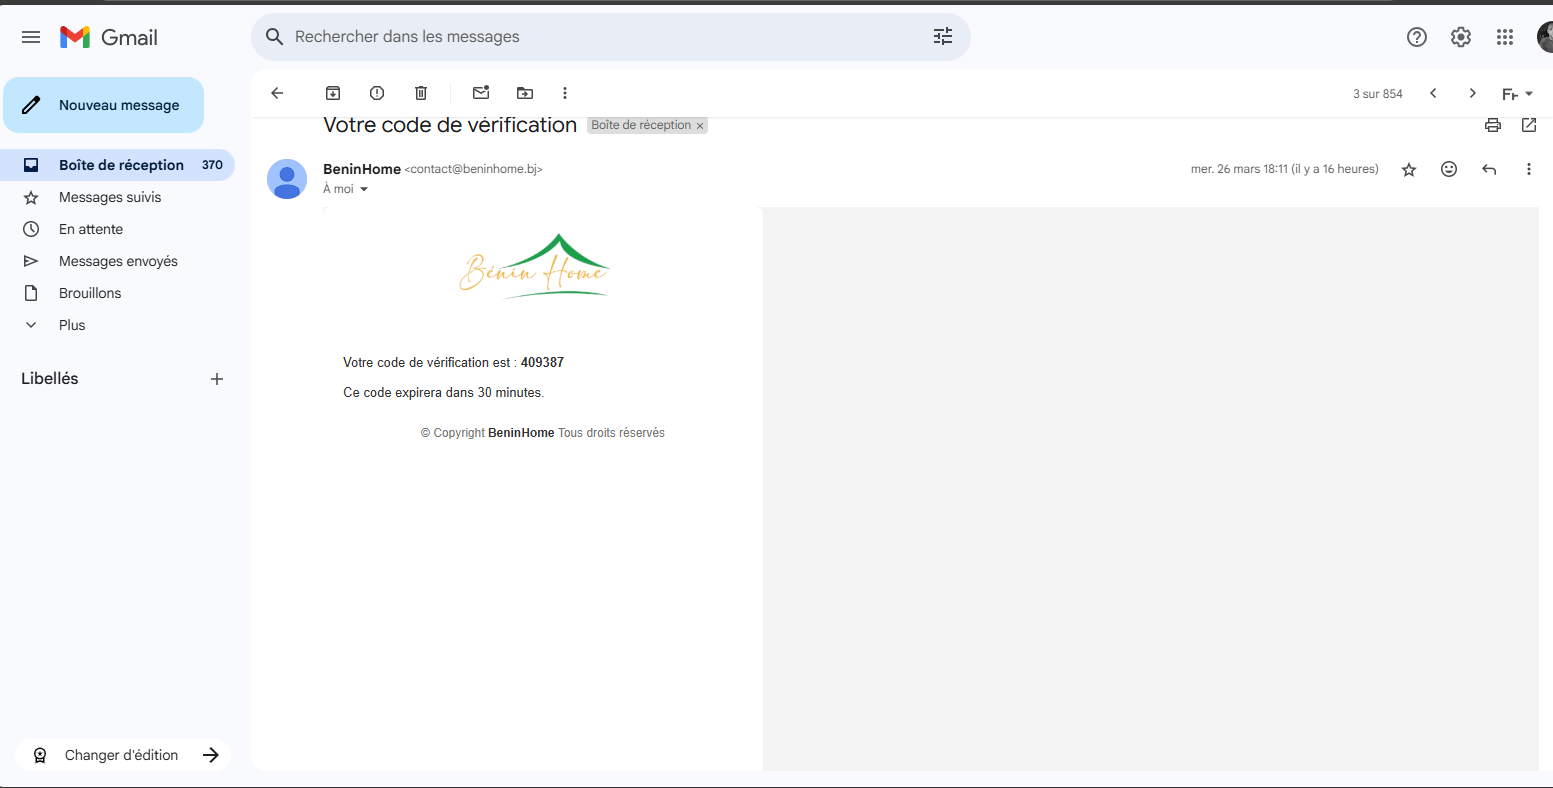Remove the Boîte de réception label
The width and height of the screenshot is (1553, 788).
tap(700, 126)
